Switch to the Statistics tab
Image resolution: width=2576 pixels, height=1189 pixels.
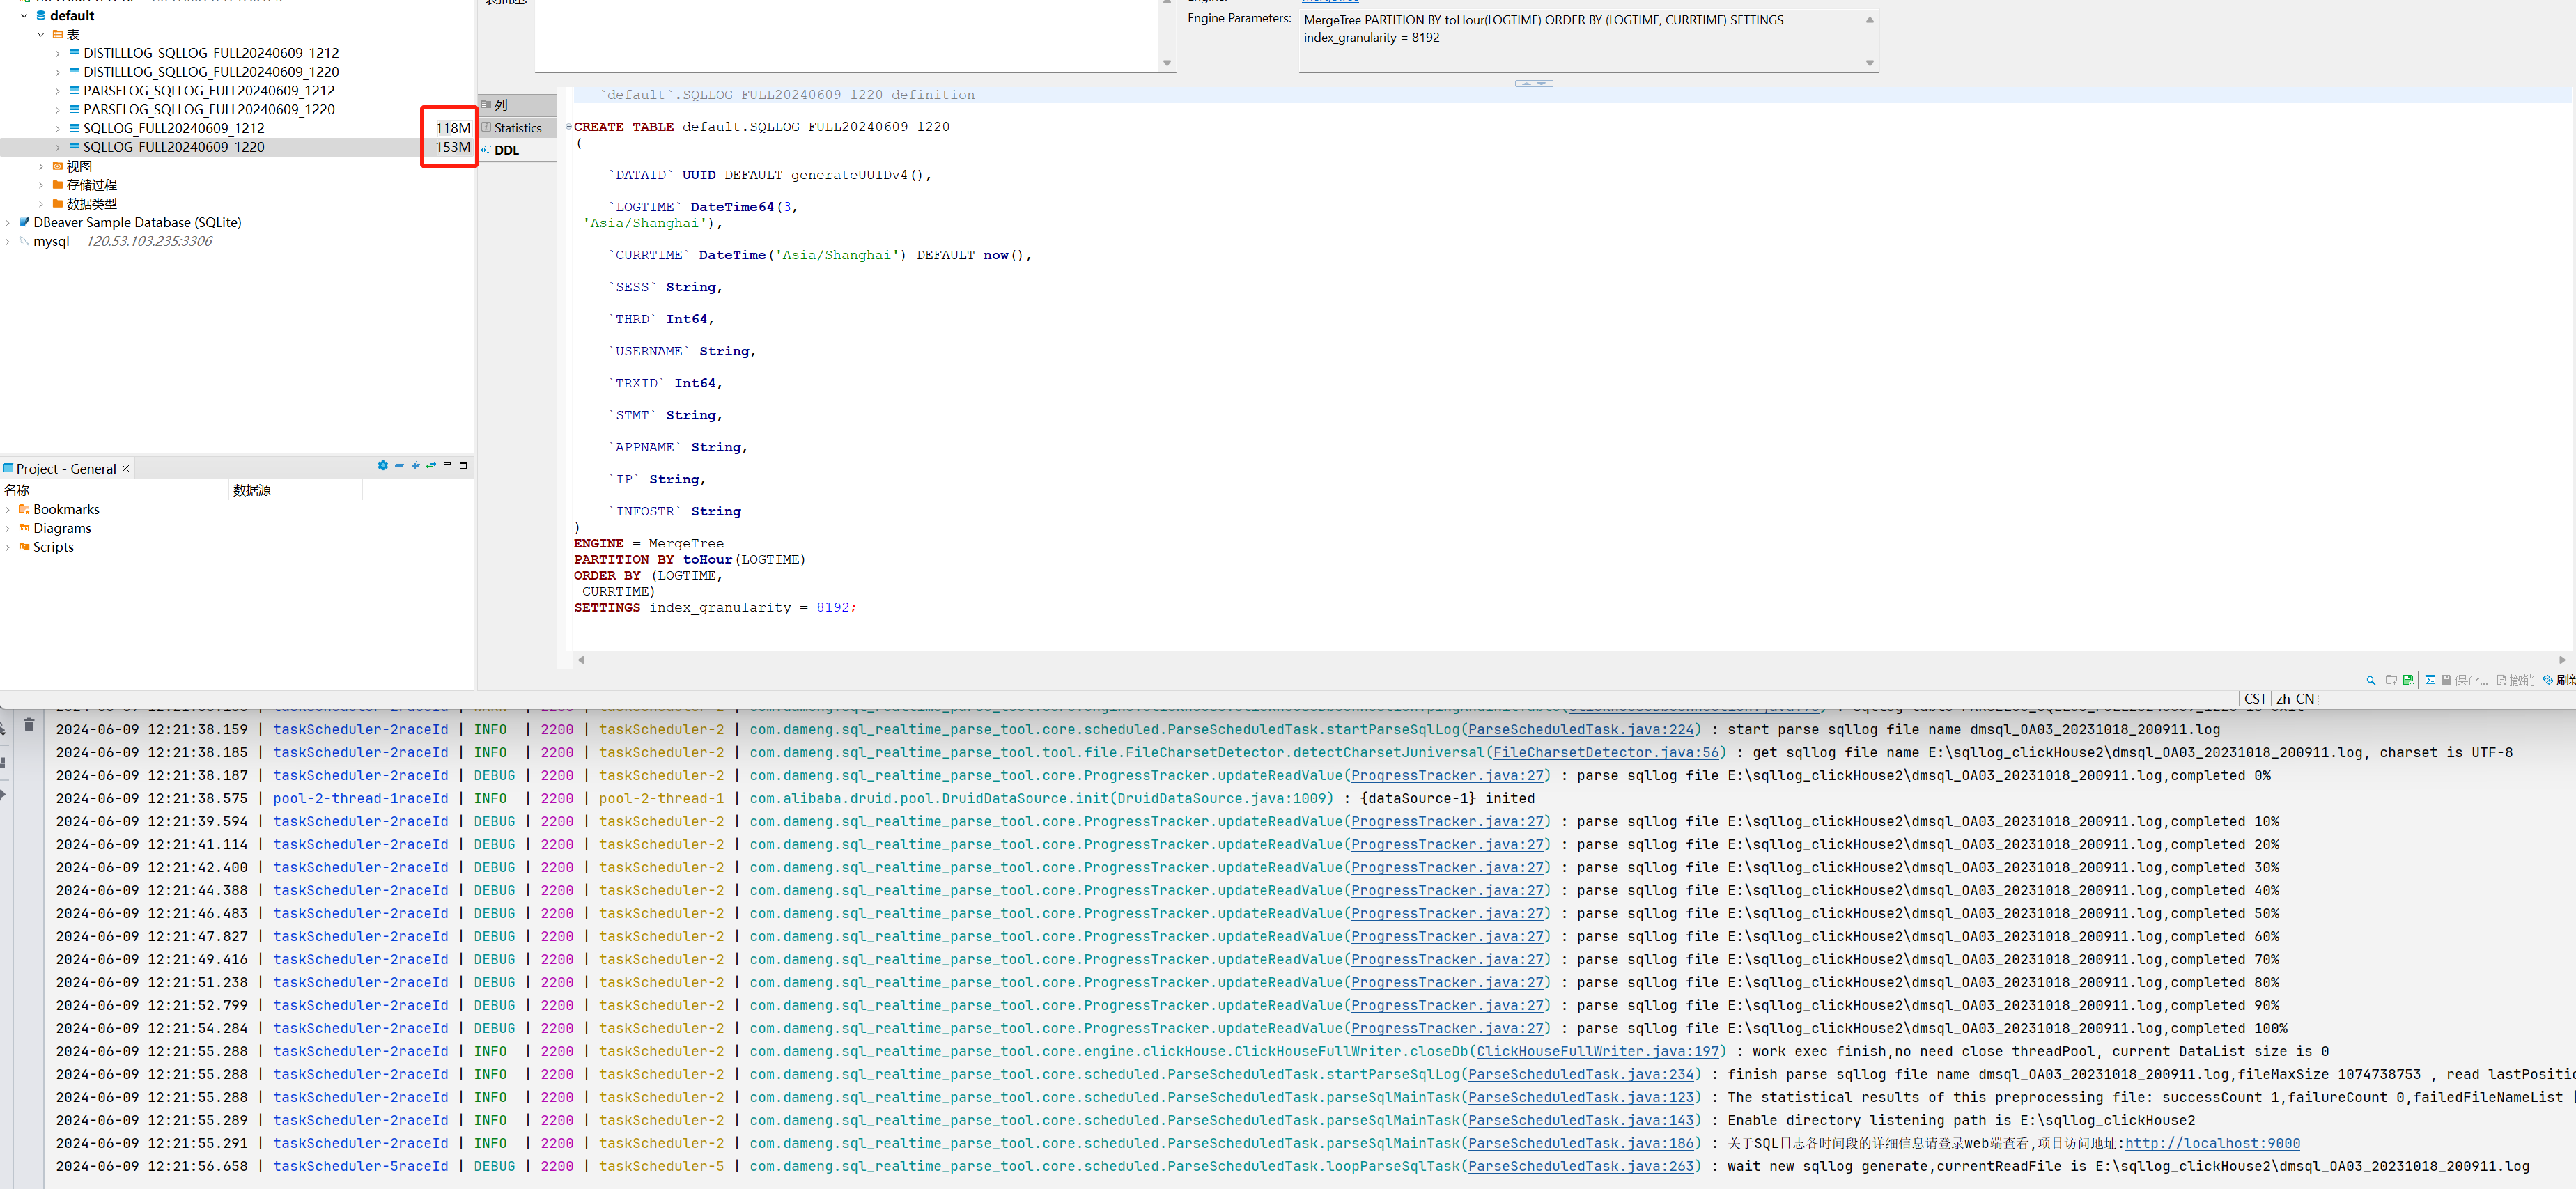pyautogui.click(x=517, y=128)
